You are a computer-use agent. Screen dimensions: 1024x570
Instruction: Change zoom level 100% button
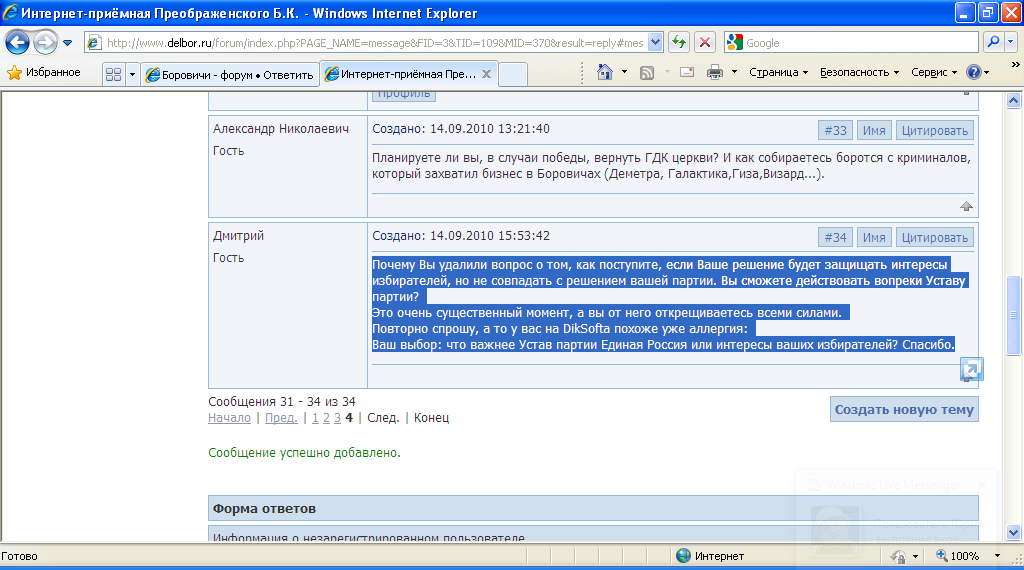pos(958,556)
